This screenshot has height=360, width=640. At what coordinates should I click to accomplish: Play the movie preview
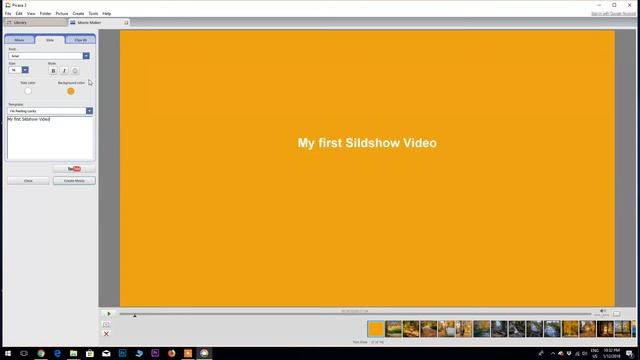[x=109, y=313]
